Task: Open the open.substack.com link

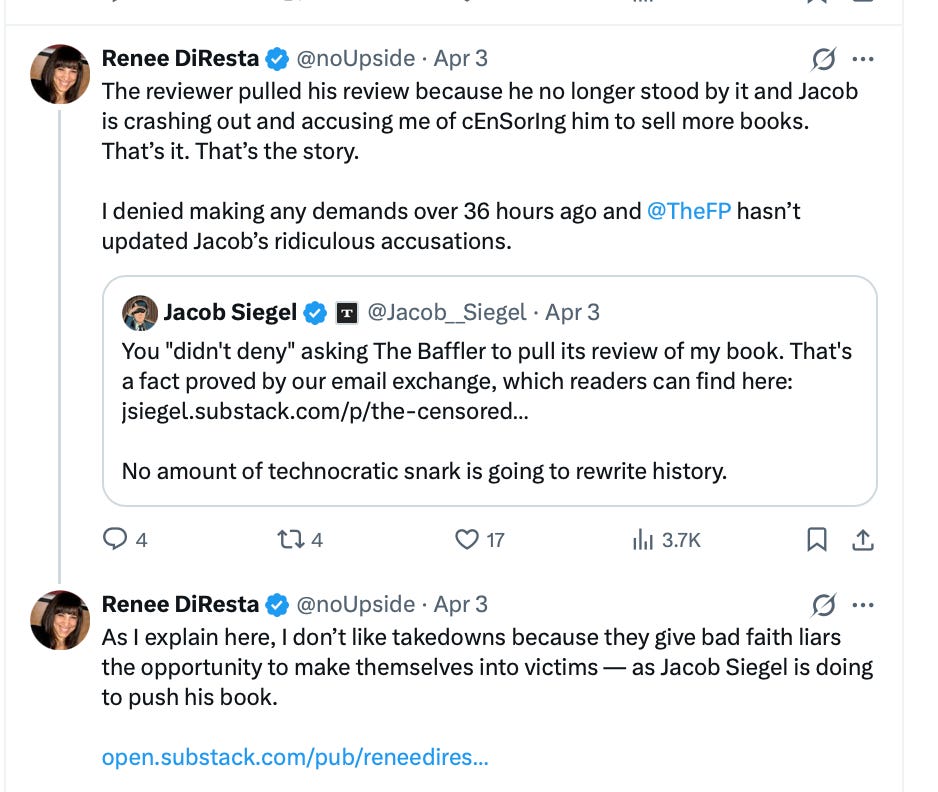Action: pyautogui.click(x=295, y=757)
